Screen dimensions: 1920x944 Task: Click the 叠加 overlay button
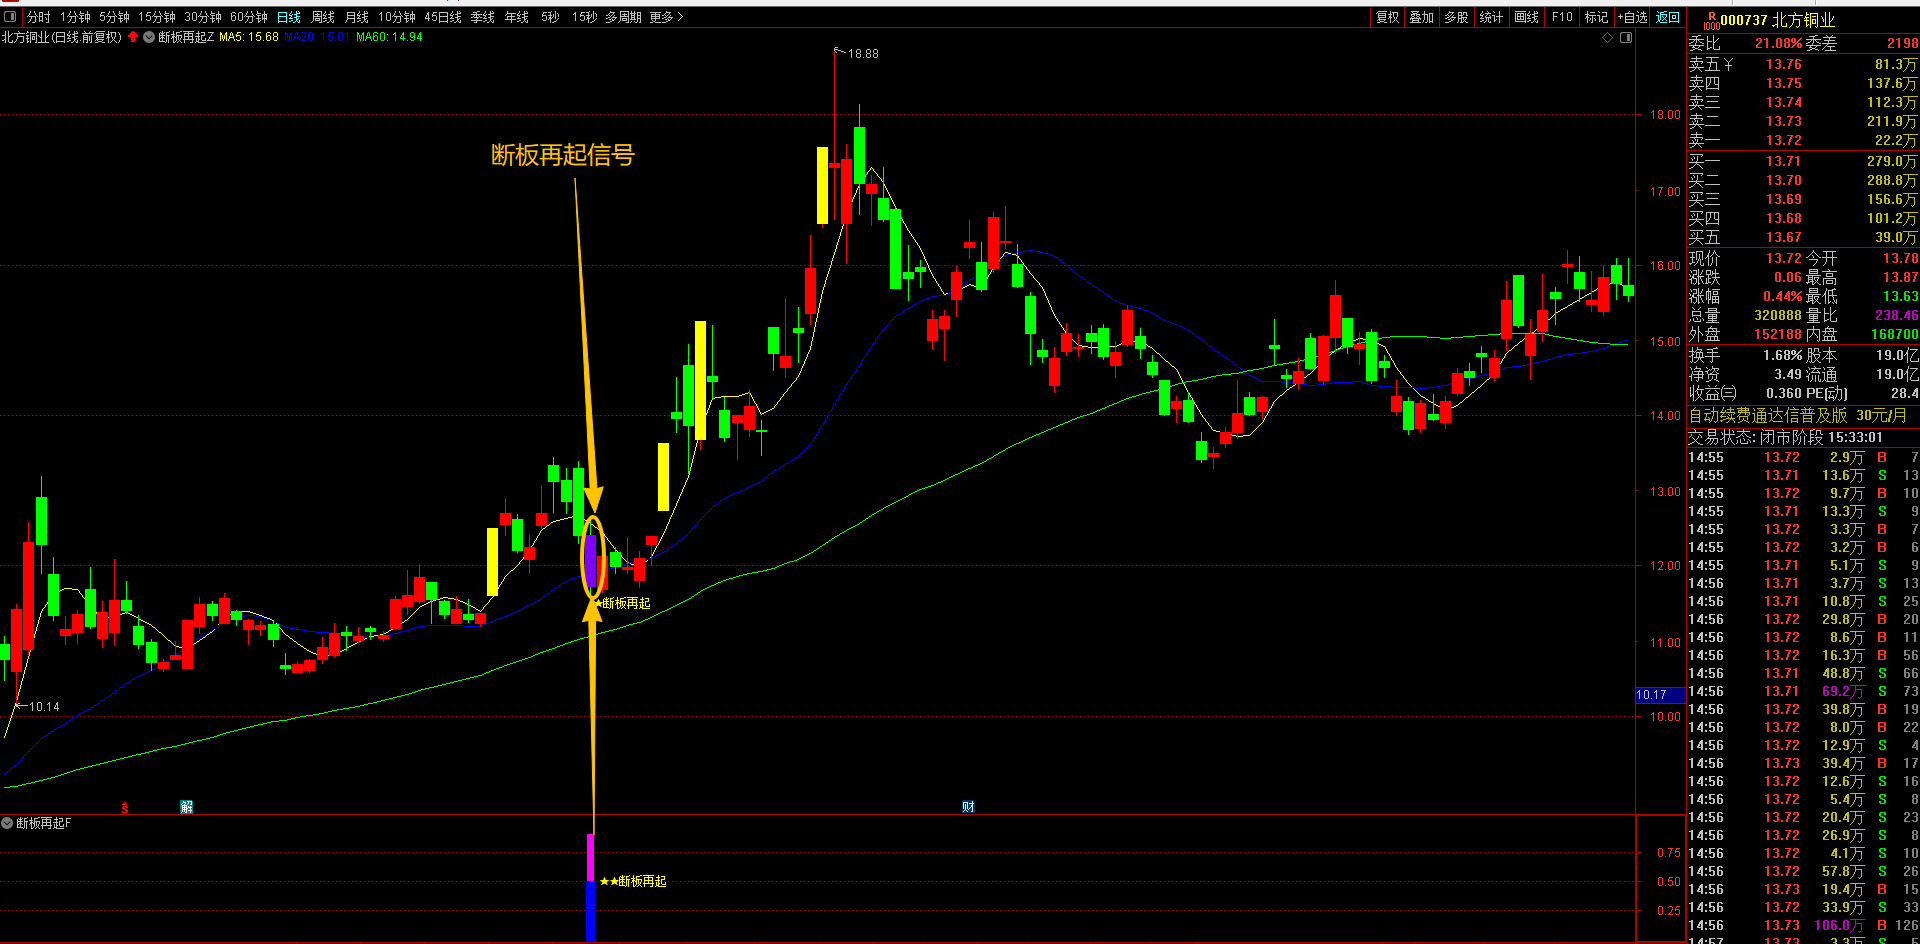coord(1422,17)
